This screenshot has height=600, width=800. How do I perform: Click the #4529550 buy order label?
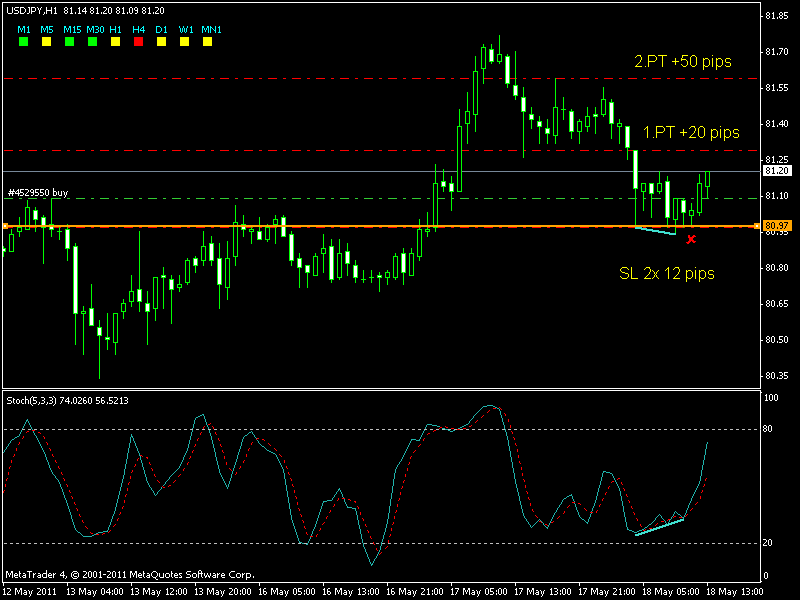point(38,192)
